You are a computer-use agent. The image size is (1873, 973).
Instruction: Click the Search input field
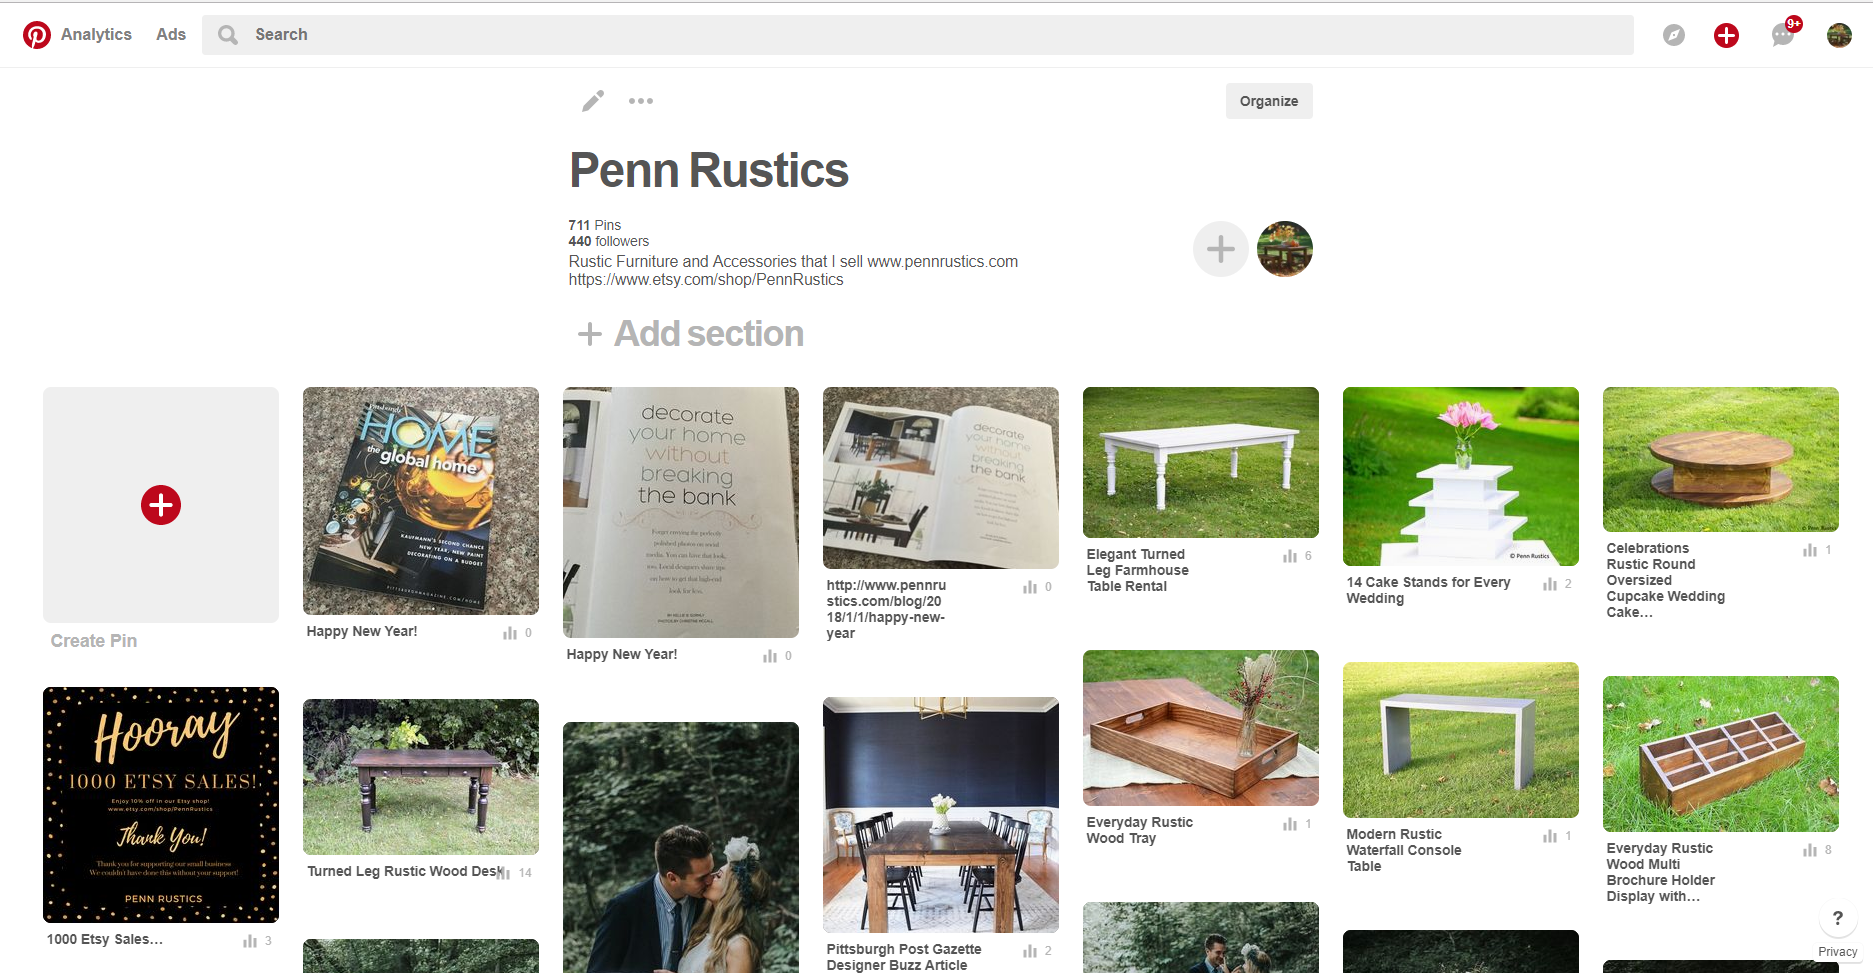[917, 34]
